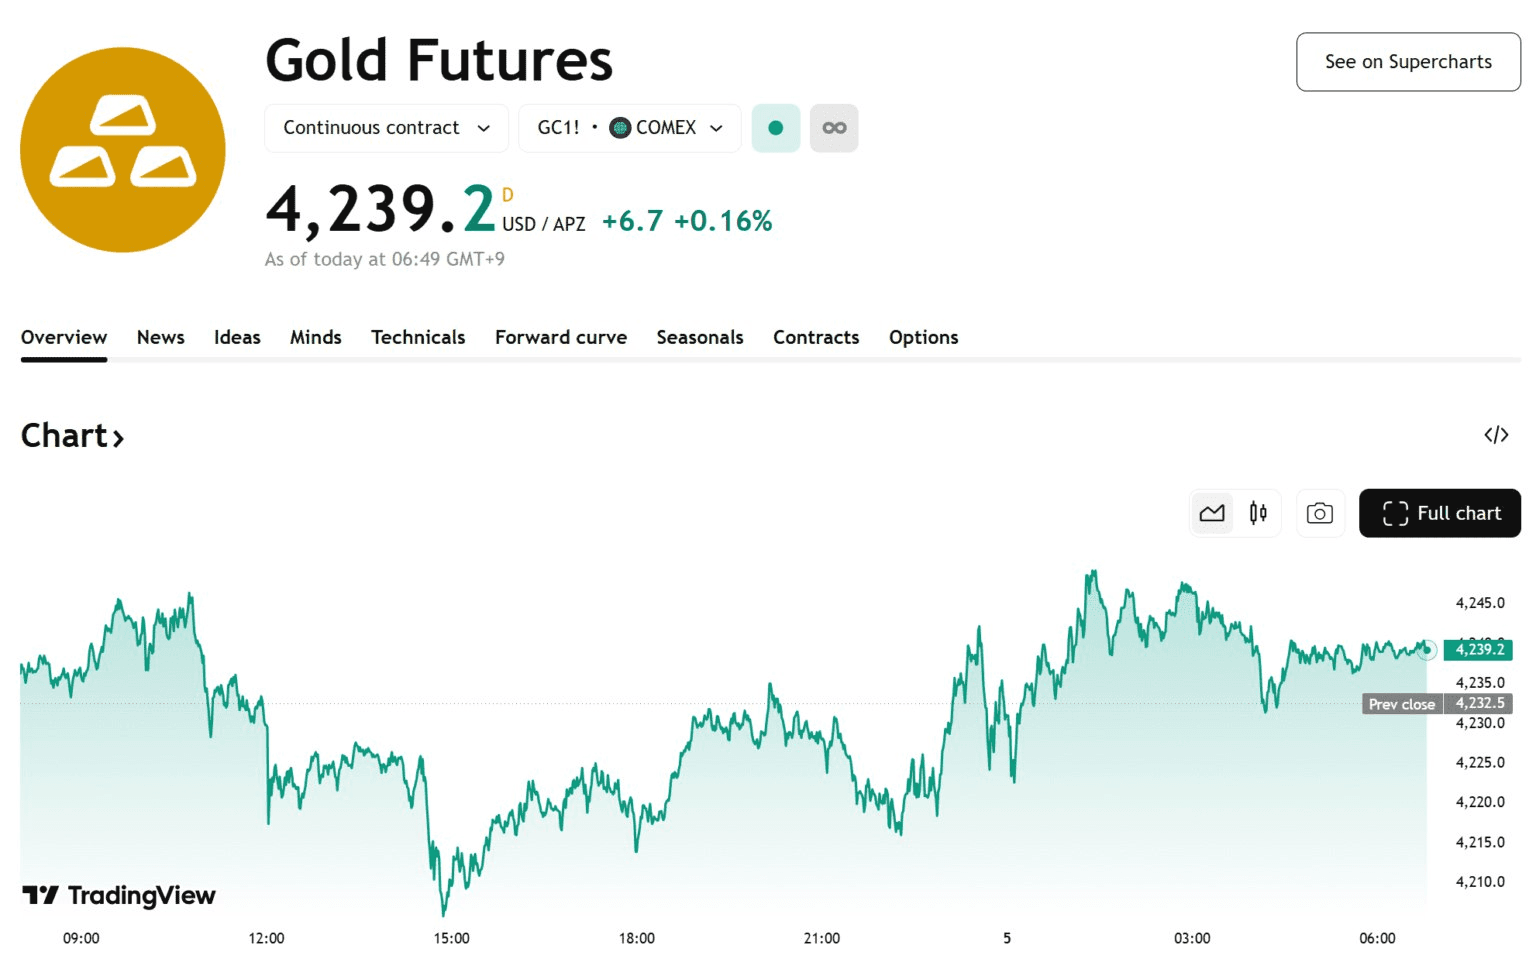
Task: Open the Forward curve tab
Action: pyautogui.click(x=561, y=338)
